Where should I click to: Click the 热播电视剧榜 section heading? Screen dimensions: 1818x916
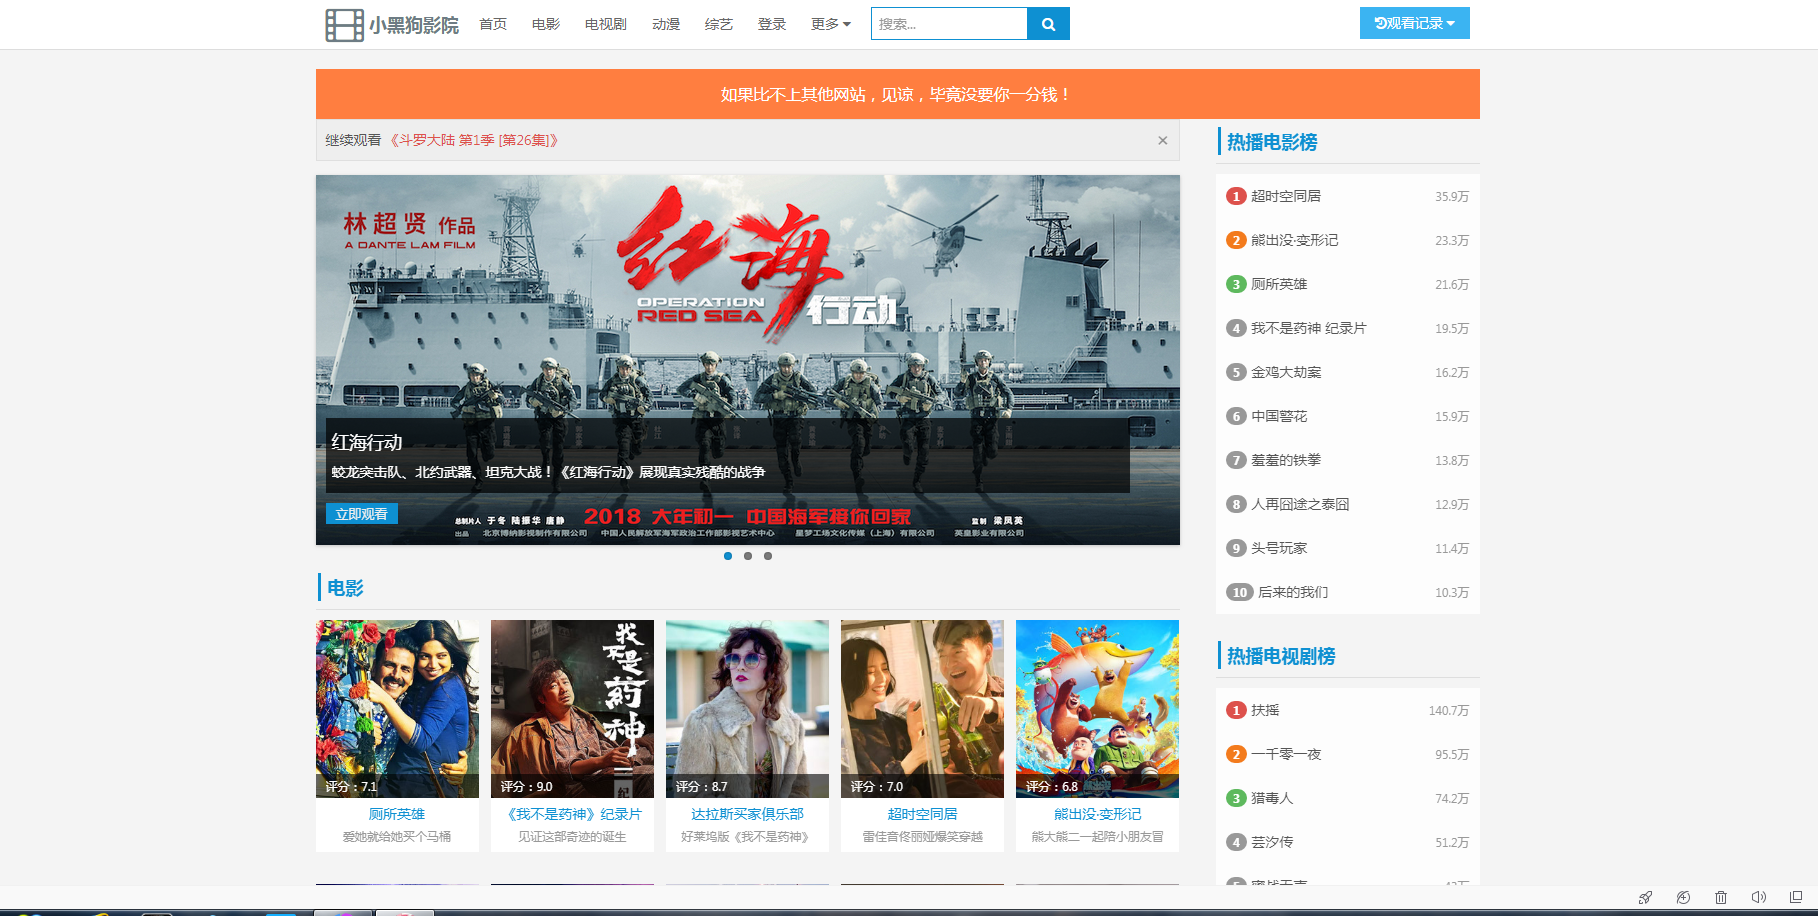(x=1281, y=656)
